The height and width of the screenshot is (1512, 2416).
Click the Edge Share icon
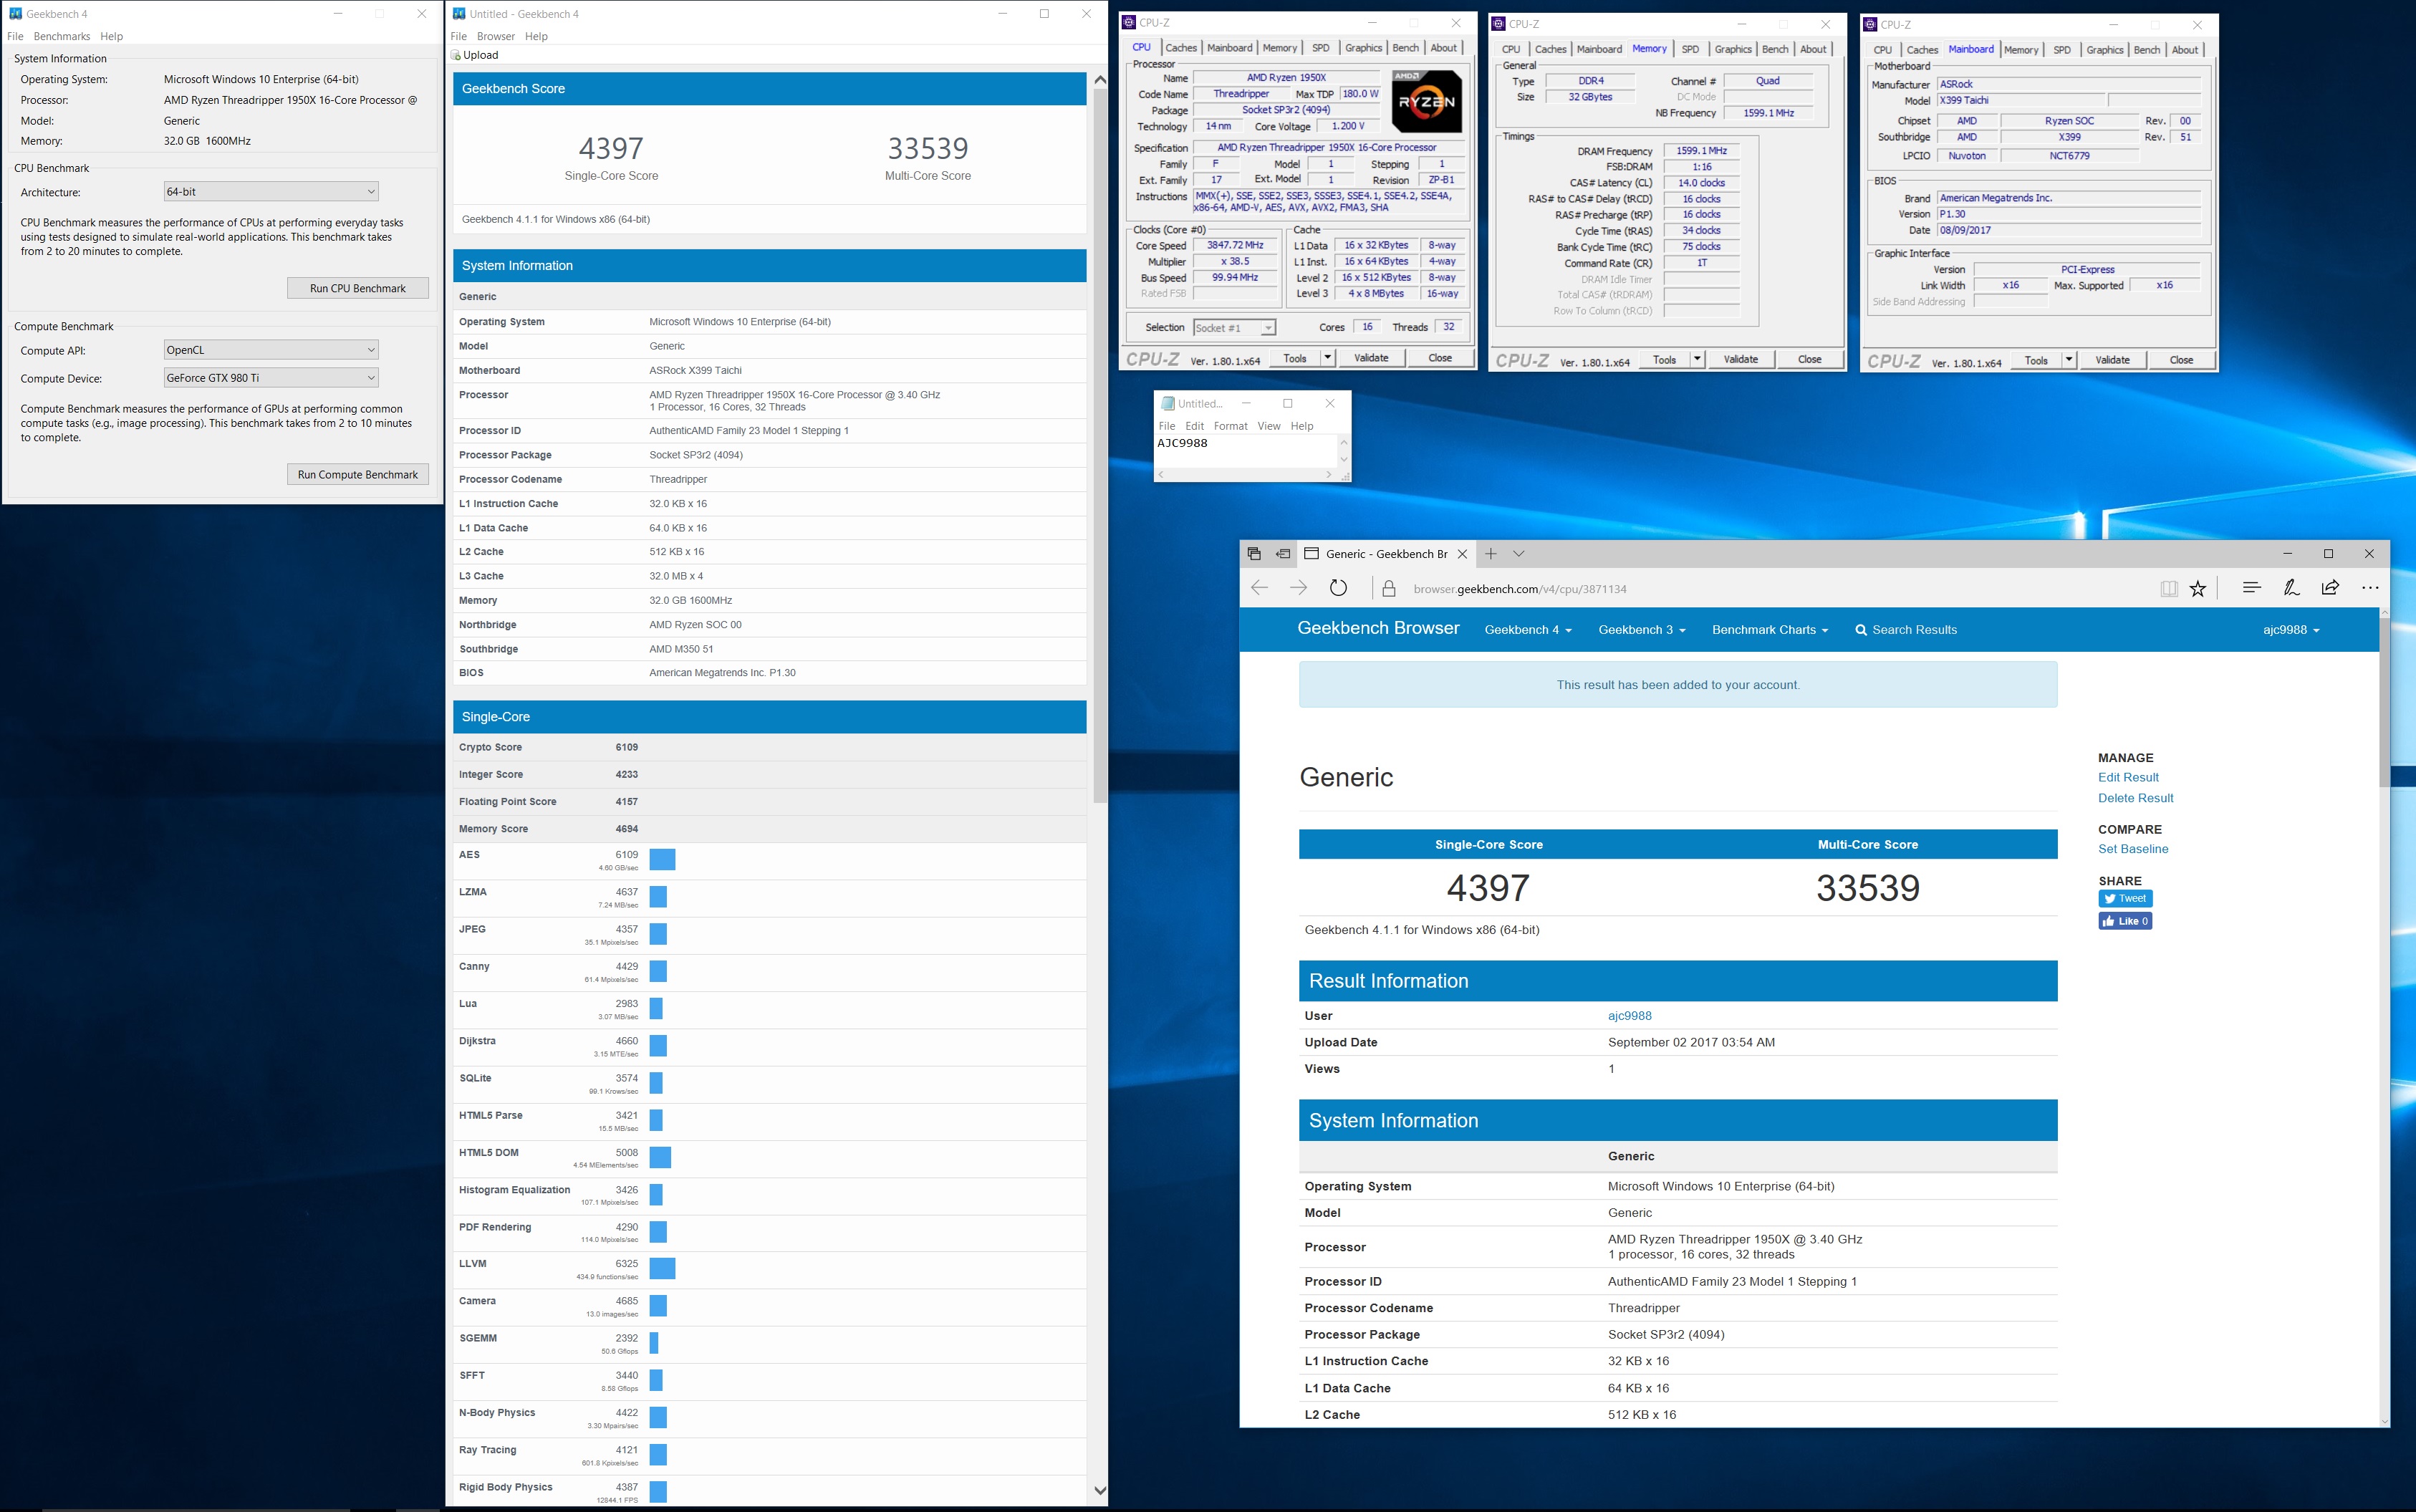pos(2330,588)
